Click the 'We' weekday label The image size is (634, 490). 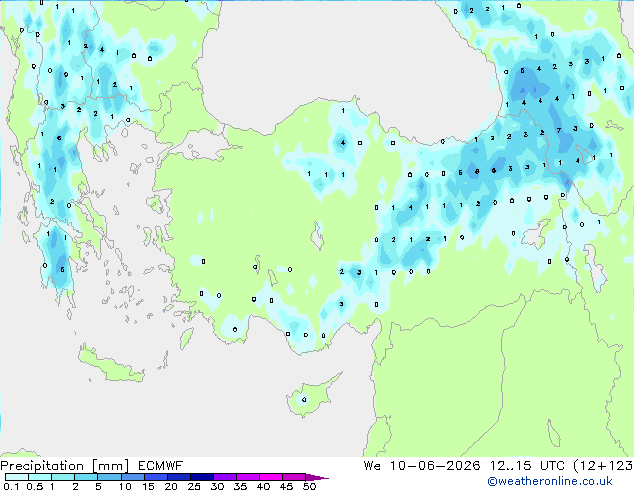[x=372, y=466]
